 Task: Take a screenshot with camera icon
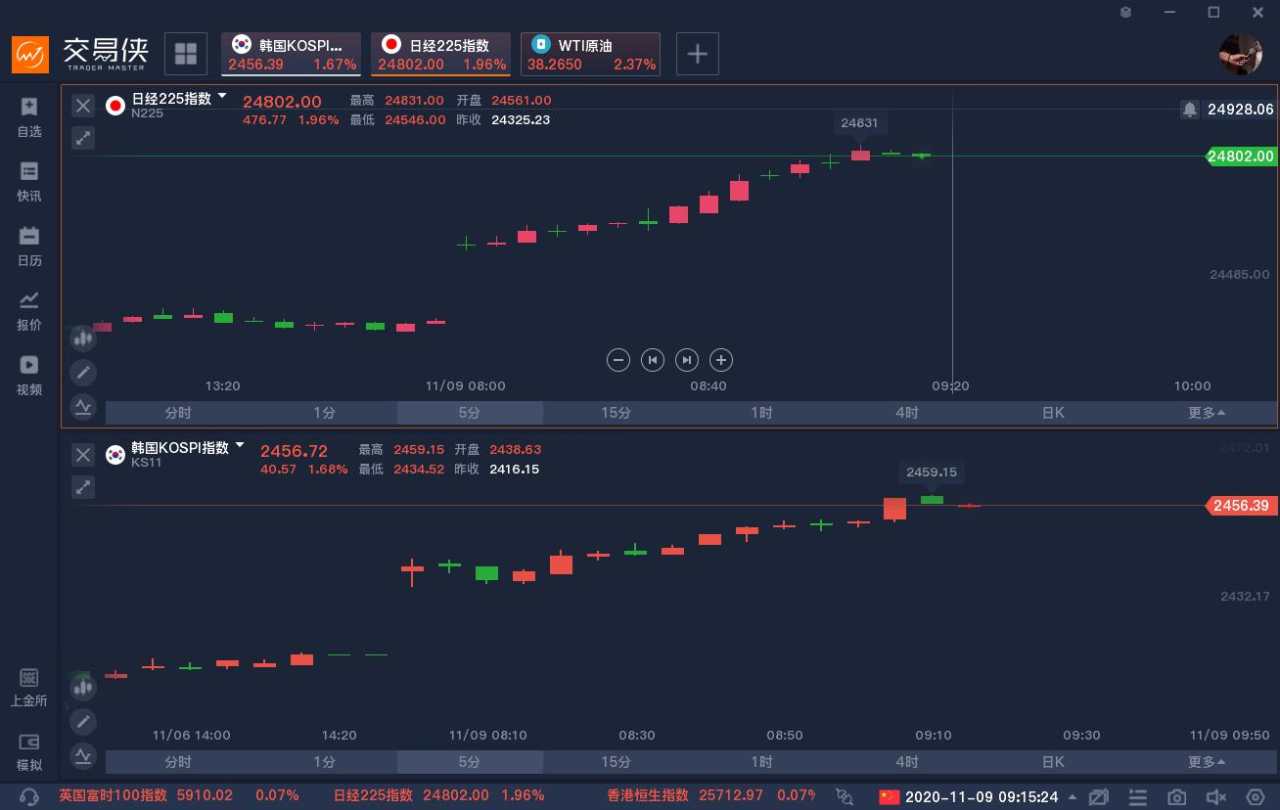pyautogui.click(x=1177, y=797)
